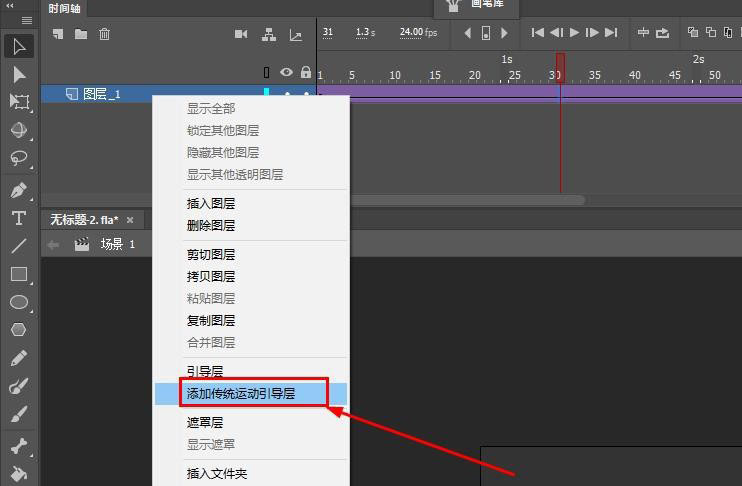The width and height of the screenshot is (742, 486).
Task: Toggle lock all layers icon
Action: pos(306,72)
